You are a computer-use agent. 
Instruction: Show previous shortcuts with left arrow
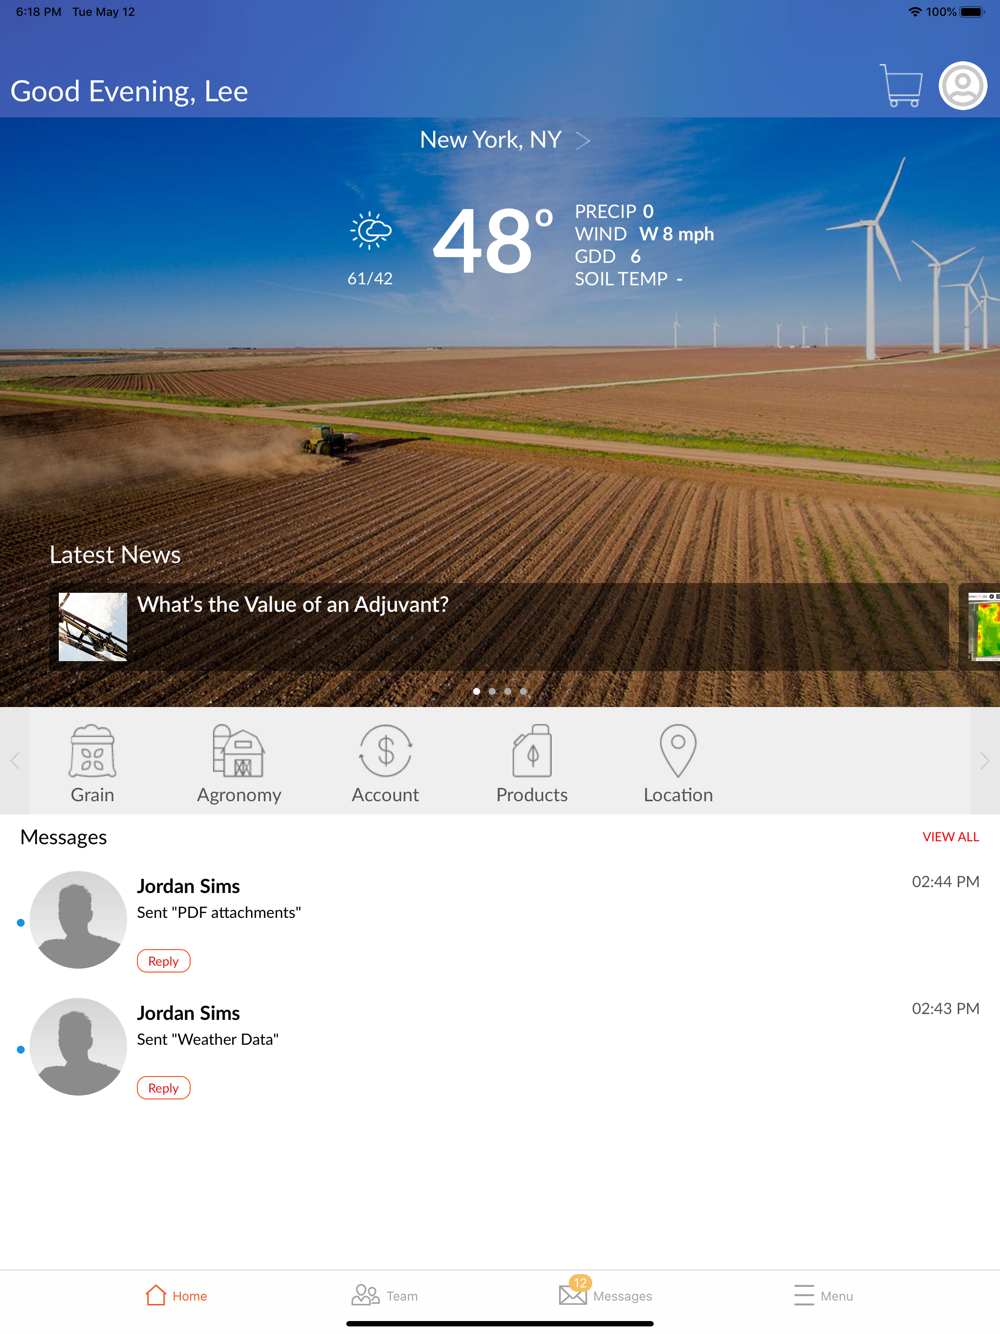(15, 761)
